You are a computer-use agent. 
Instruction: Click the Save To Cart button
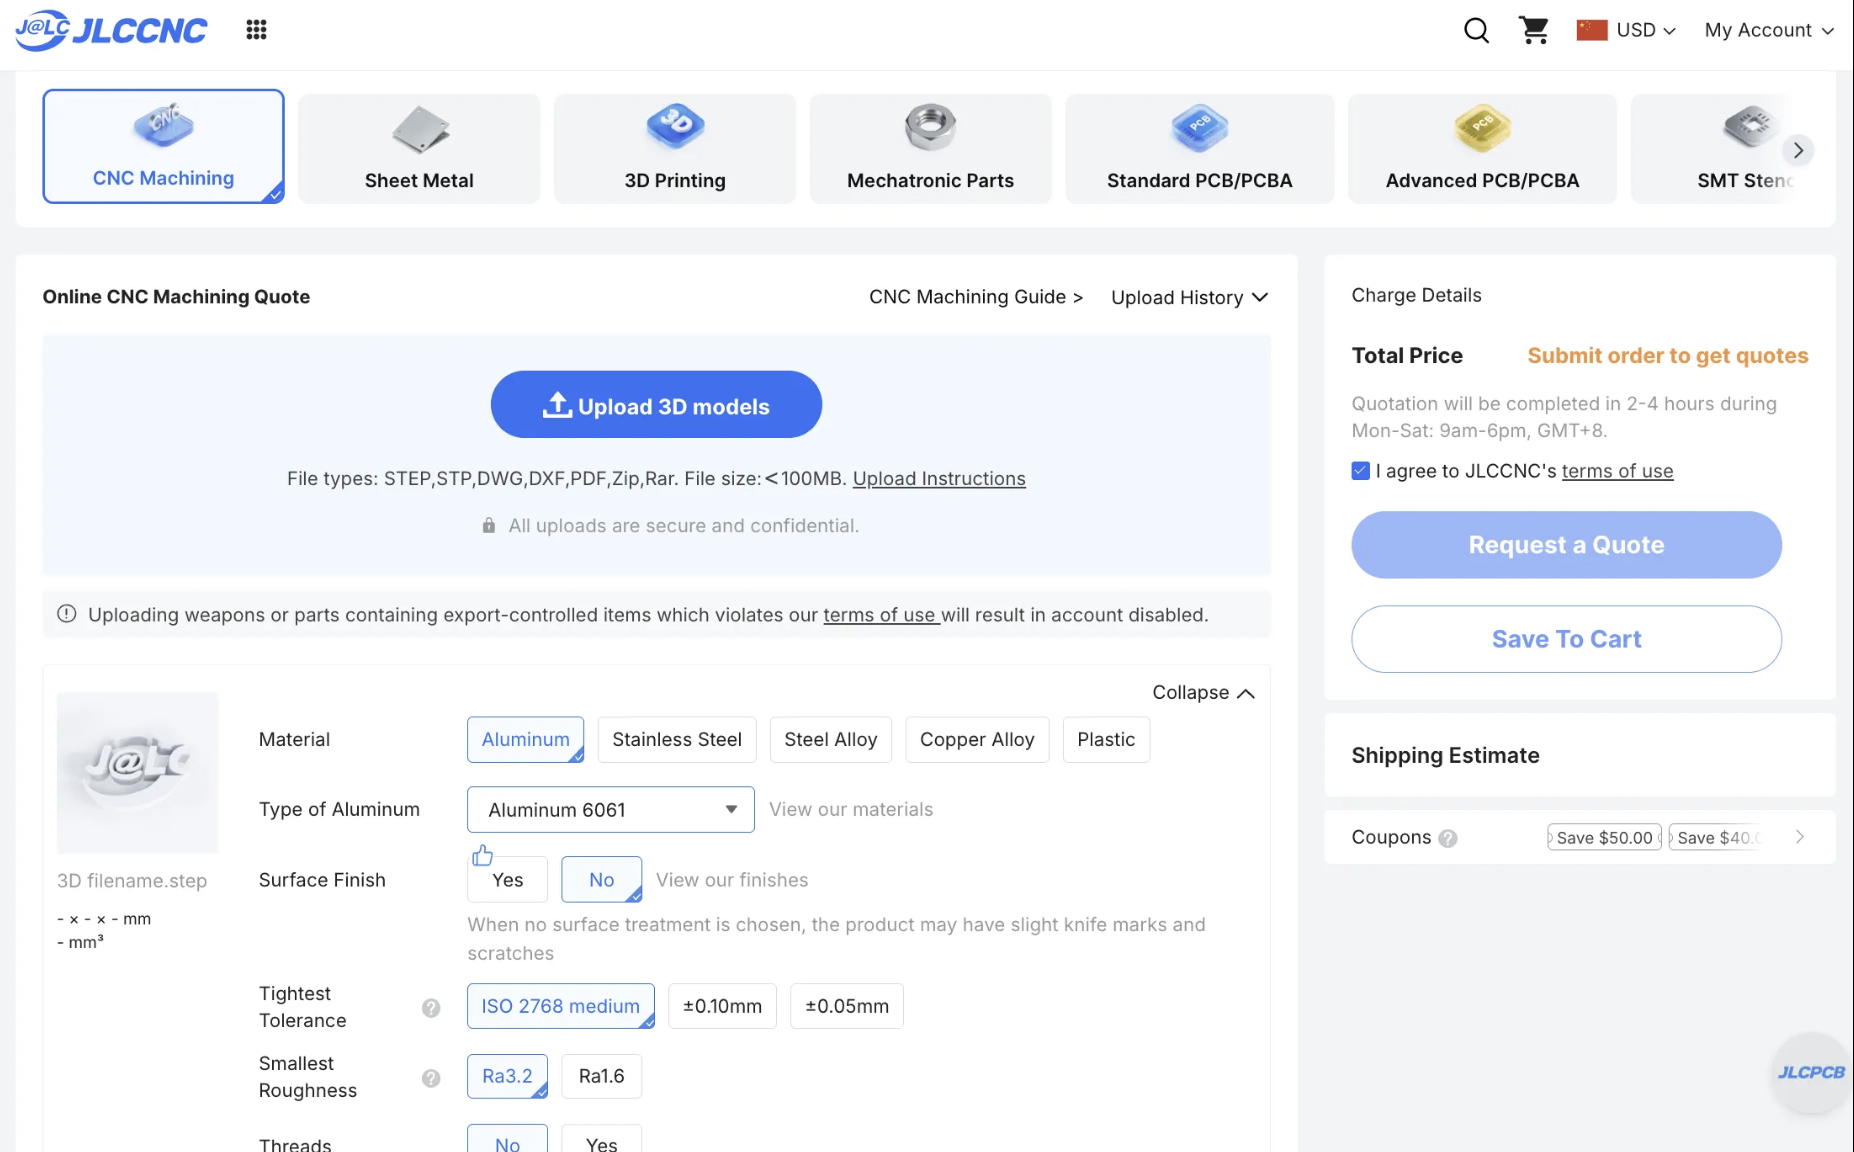[1566, 639]
